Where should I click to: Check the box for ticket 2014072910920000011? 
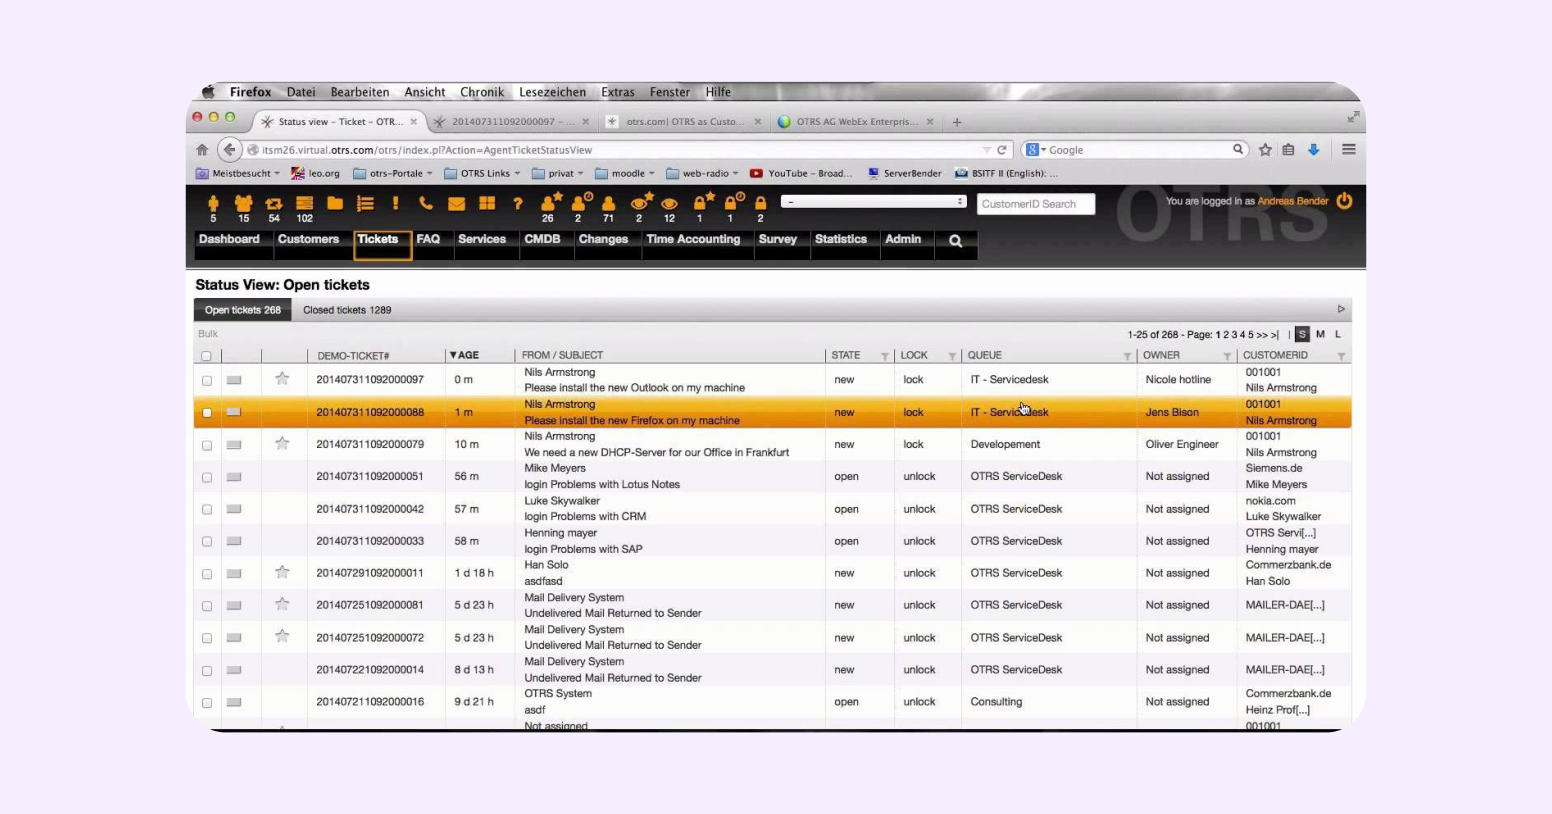point(207,574)
